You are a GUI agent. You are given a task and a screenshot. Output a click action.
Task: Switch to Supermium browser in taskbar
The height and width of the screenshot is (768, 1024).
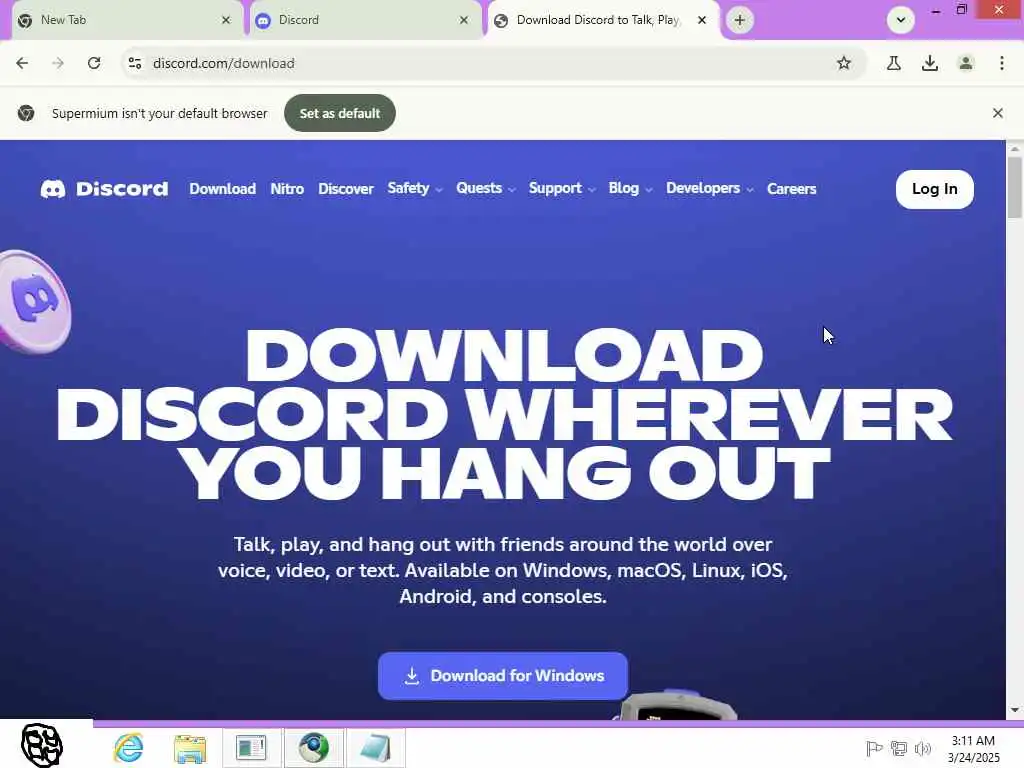[x=313, y=748]
